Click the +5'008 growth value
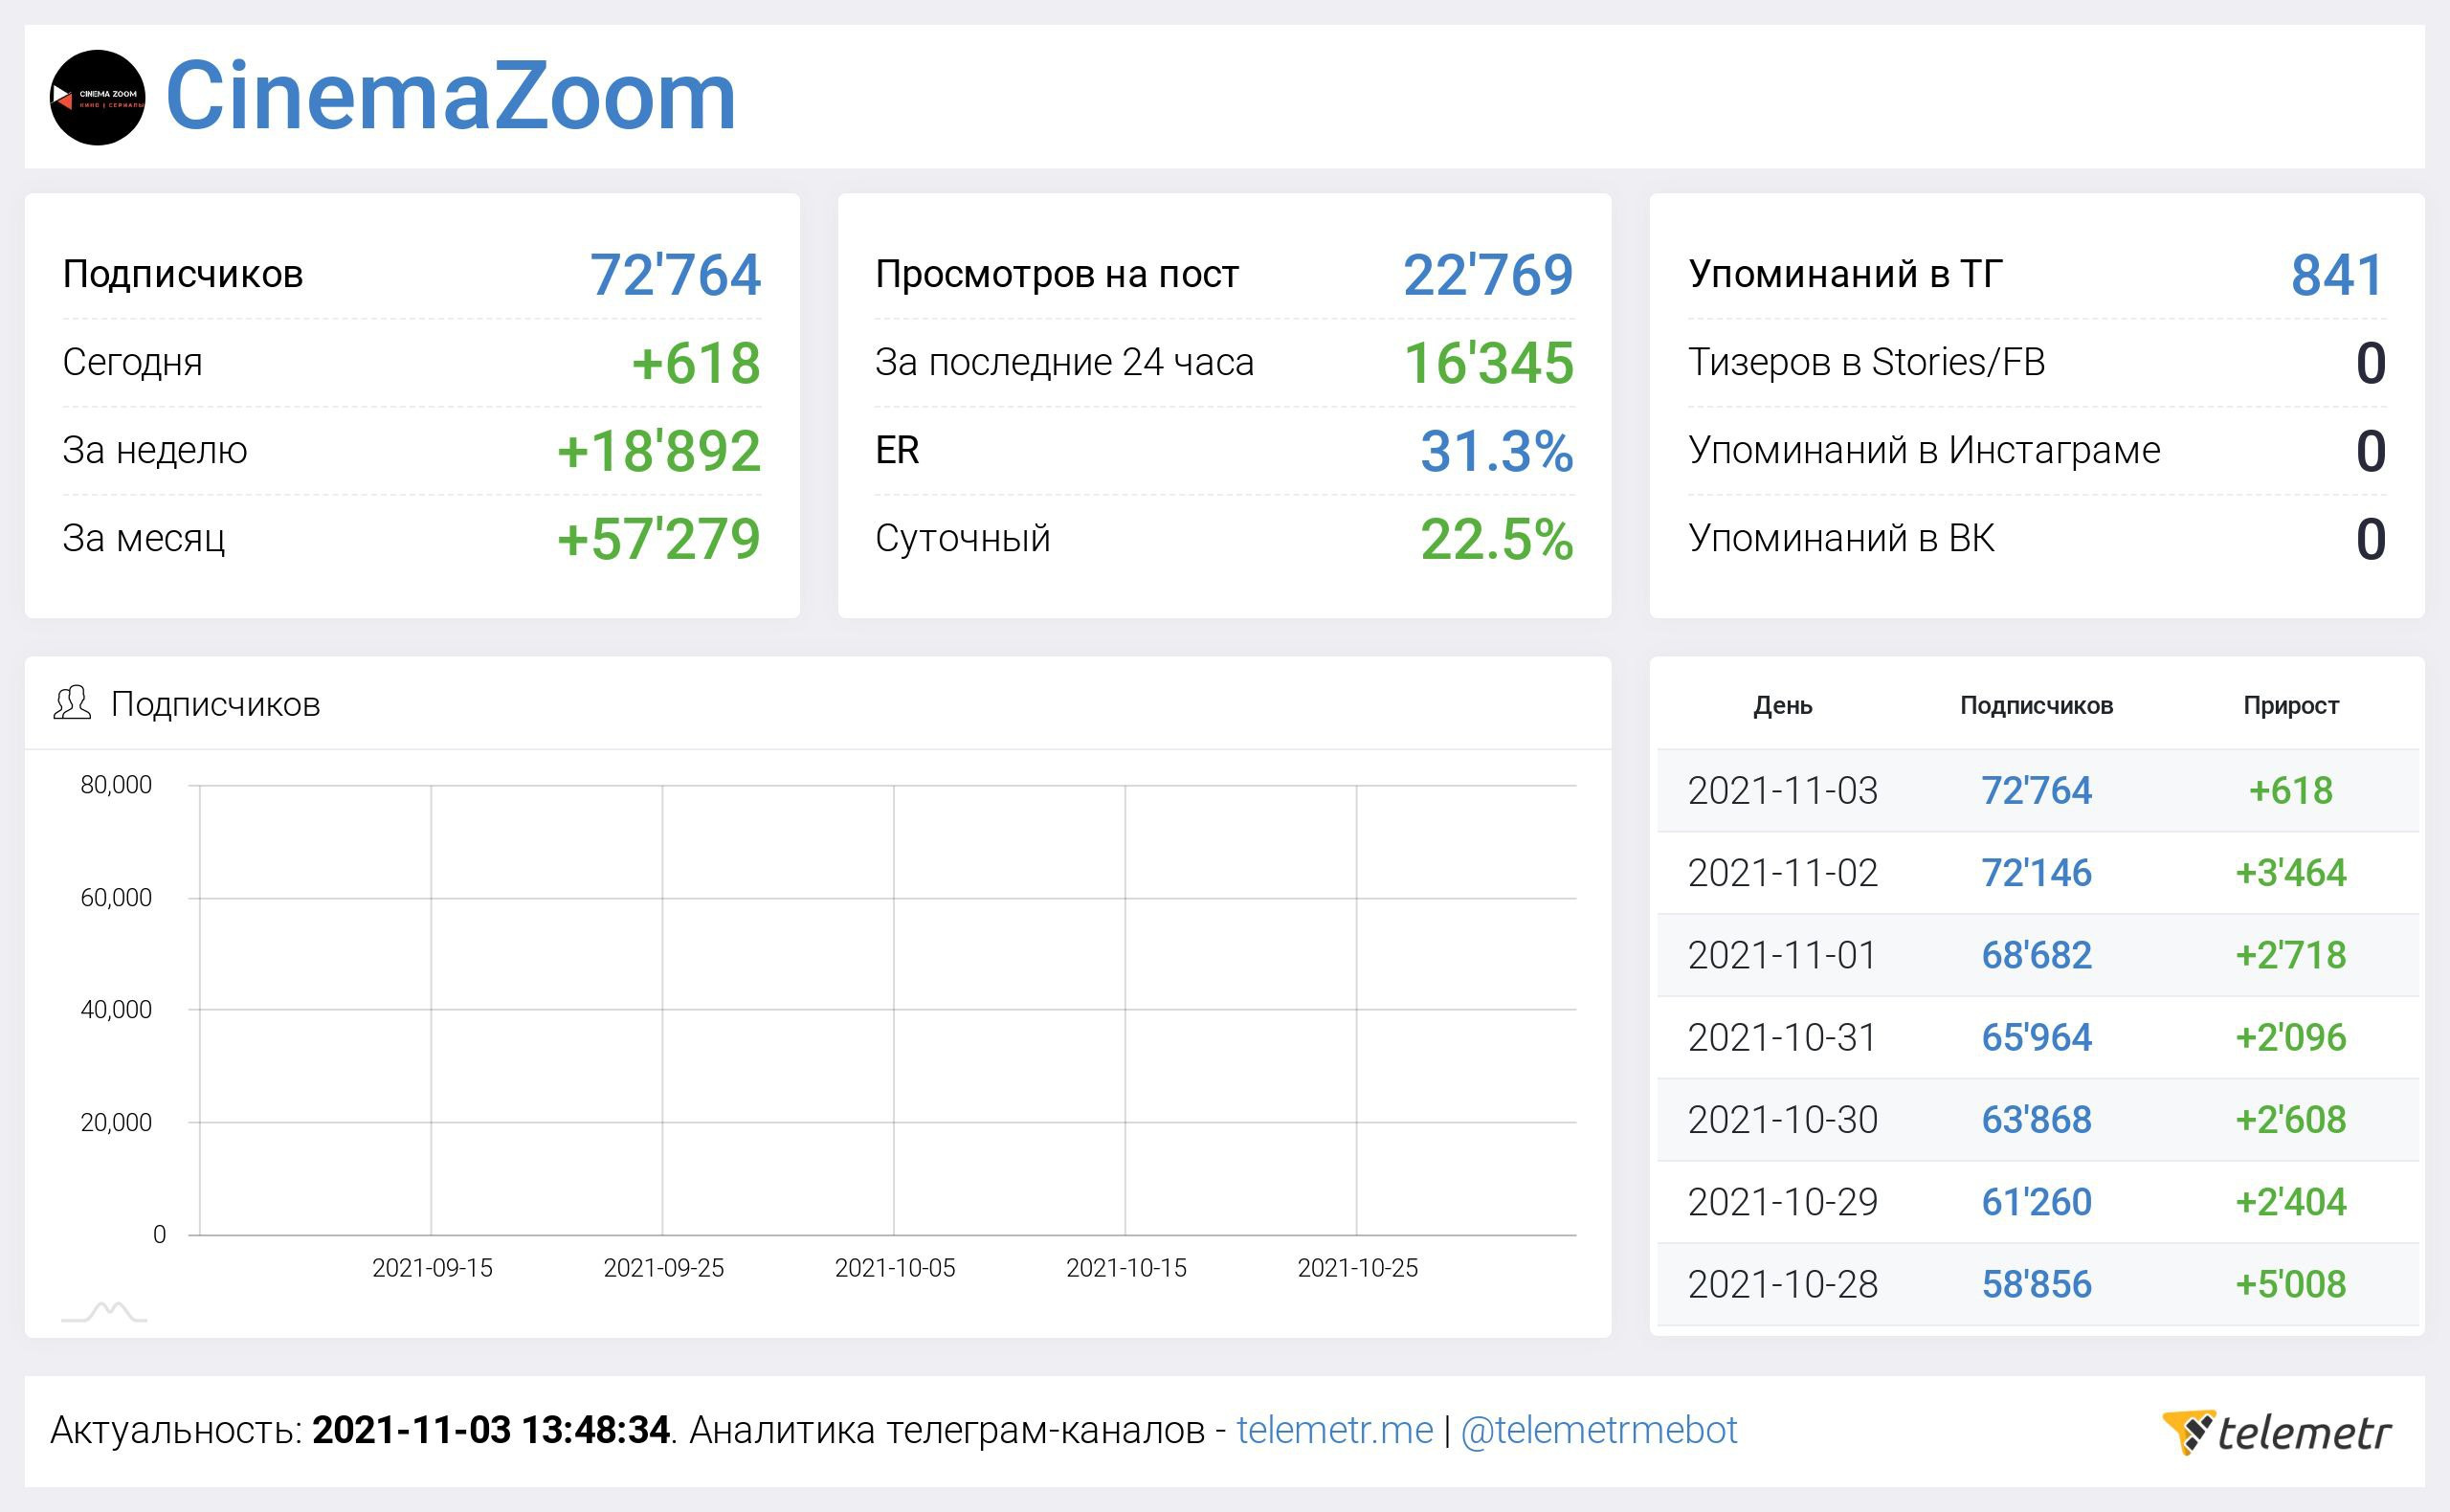2450x1512 pixels. pyautogui.click(x=2290, y=1284)
